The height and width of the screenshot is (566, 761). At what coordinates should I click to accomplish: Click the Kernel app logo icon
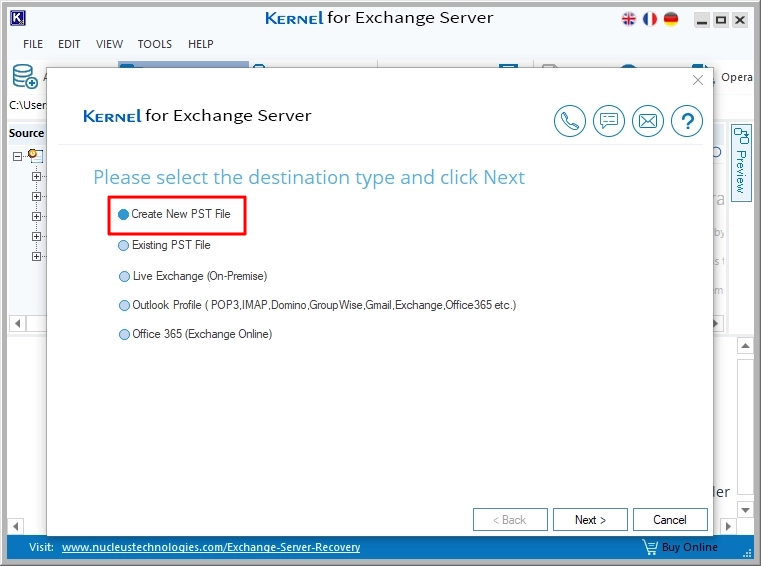[18, 18]
